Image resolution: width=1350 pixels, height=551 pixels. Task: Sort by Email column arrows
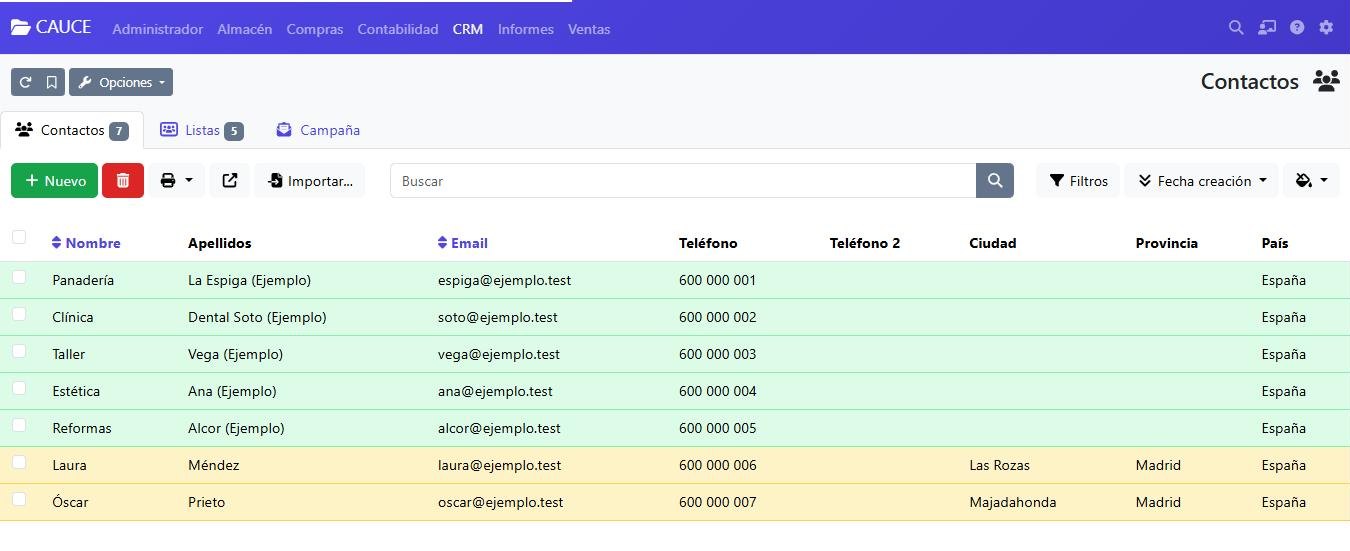point(443,243)
